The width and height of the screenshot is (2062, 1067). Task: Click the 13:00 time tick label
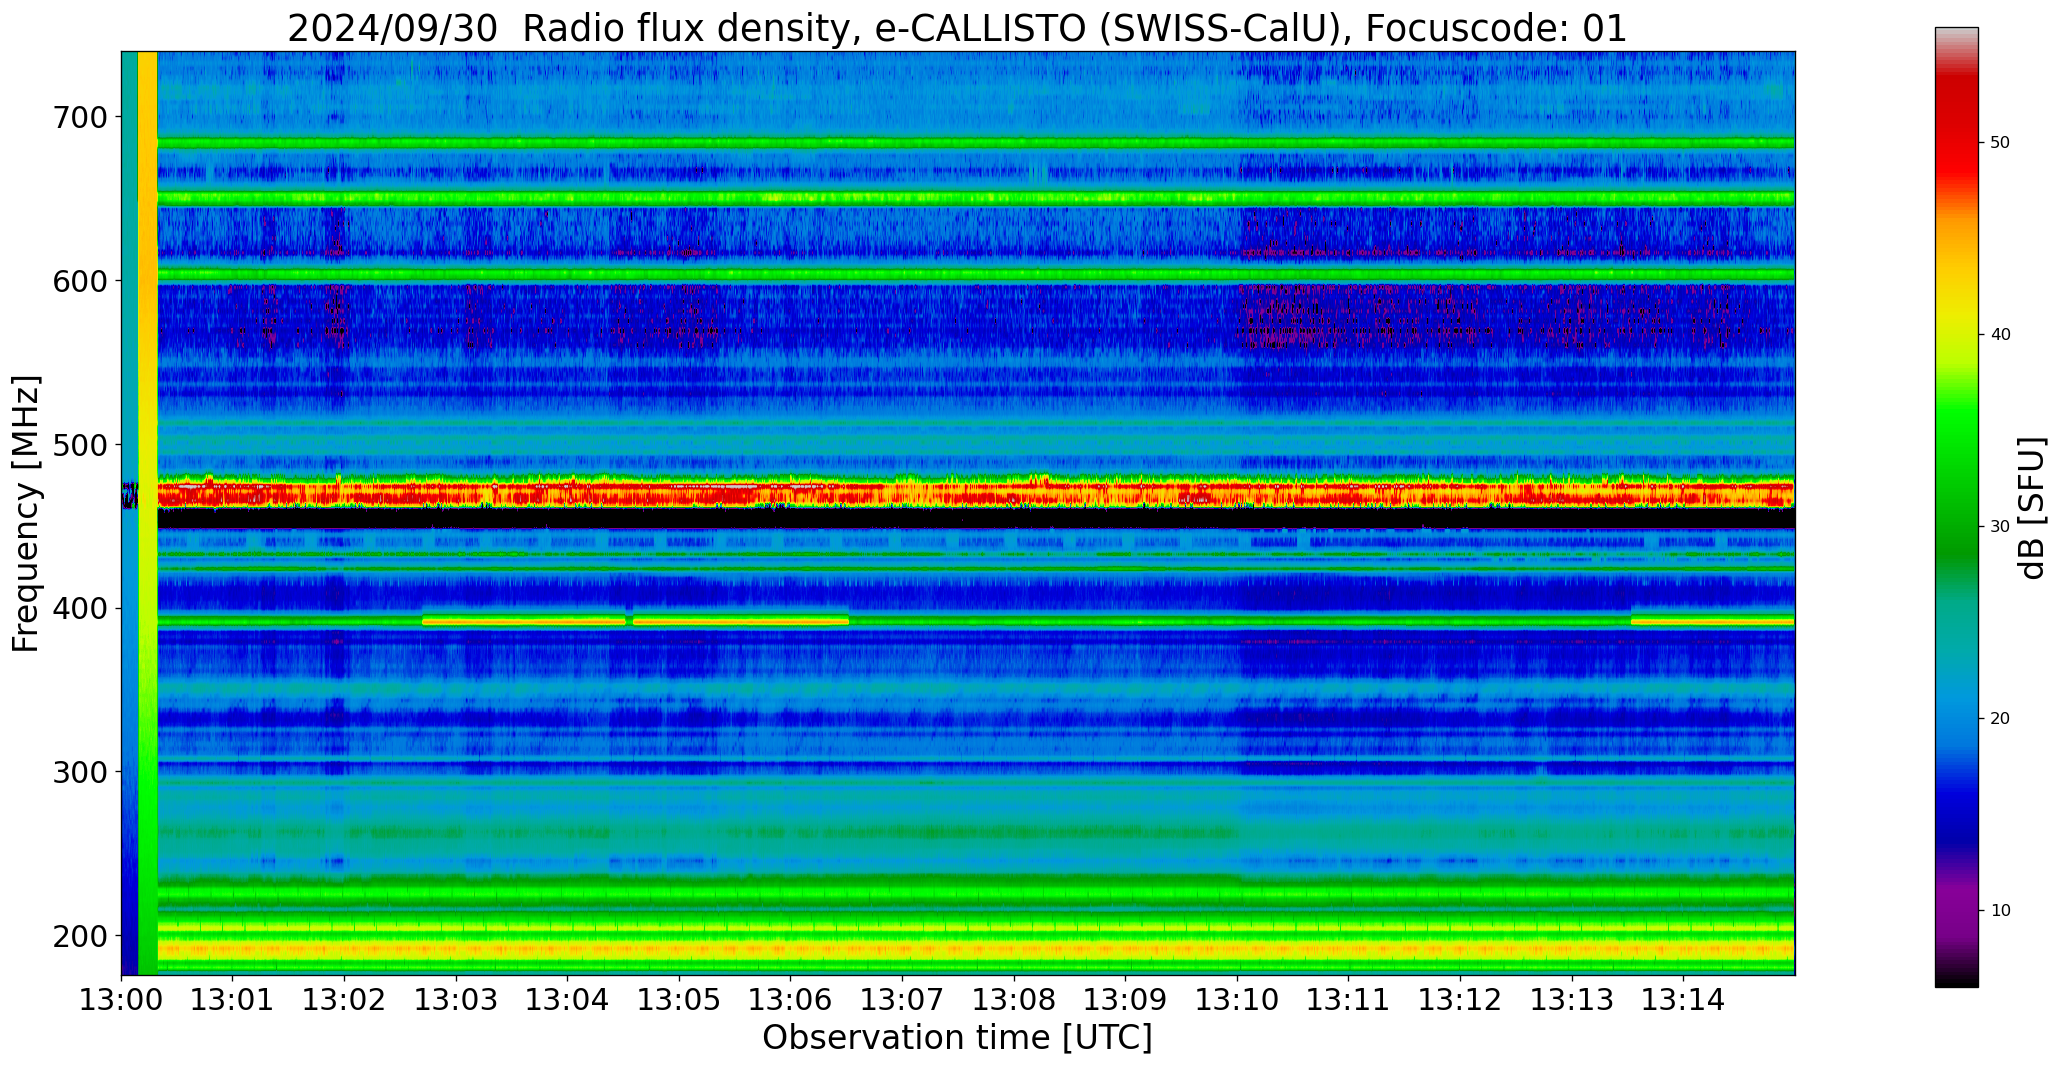(122, 999)
